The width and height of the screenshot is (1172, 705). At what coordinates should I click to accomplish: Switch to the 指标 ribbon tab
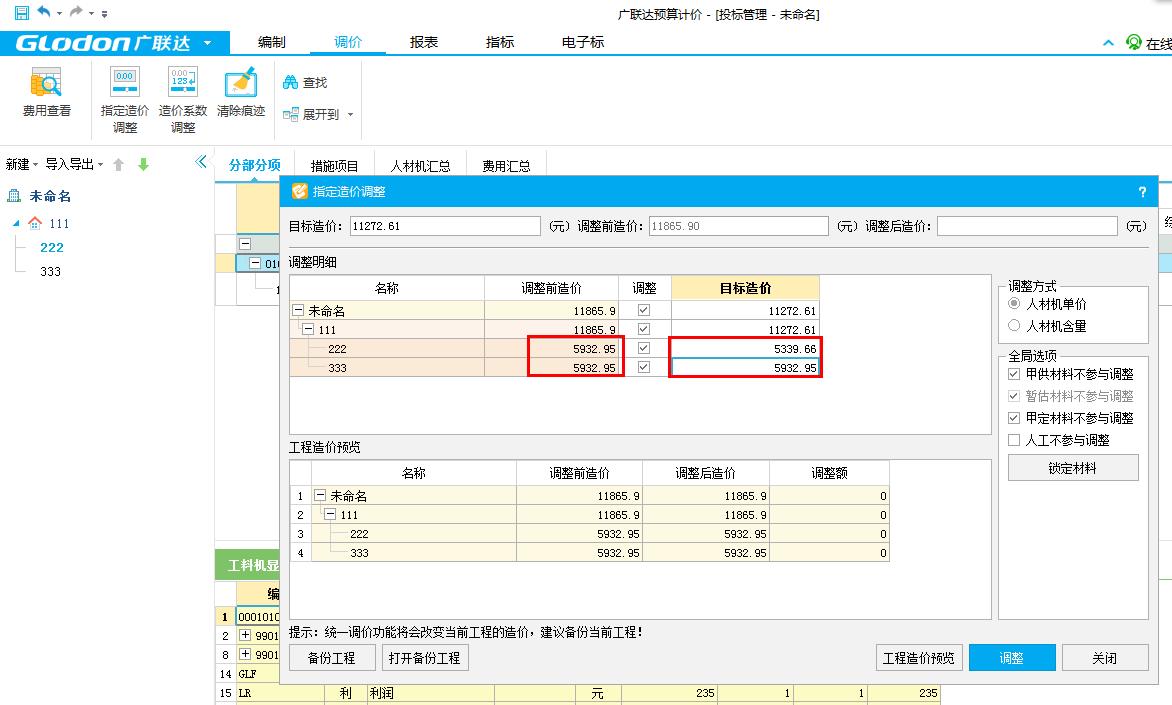500,43
